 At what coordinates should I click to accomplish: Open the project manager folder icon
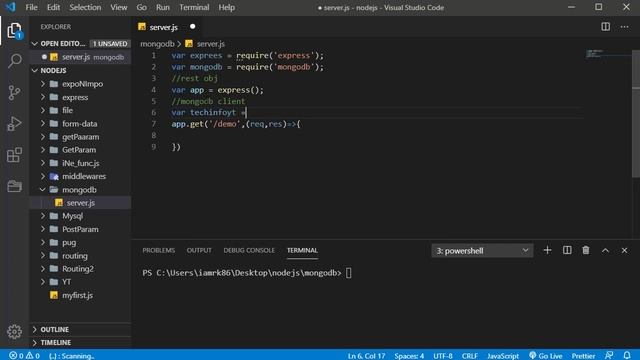(14, 186)
